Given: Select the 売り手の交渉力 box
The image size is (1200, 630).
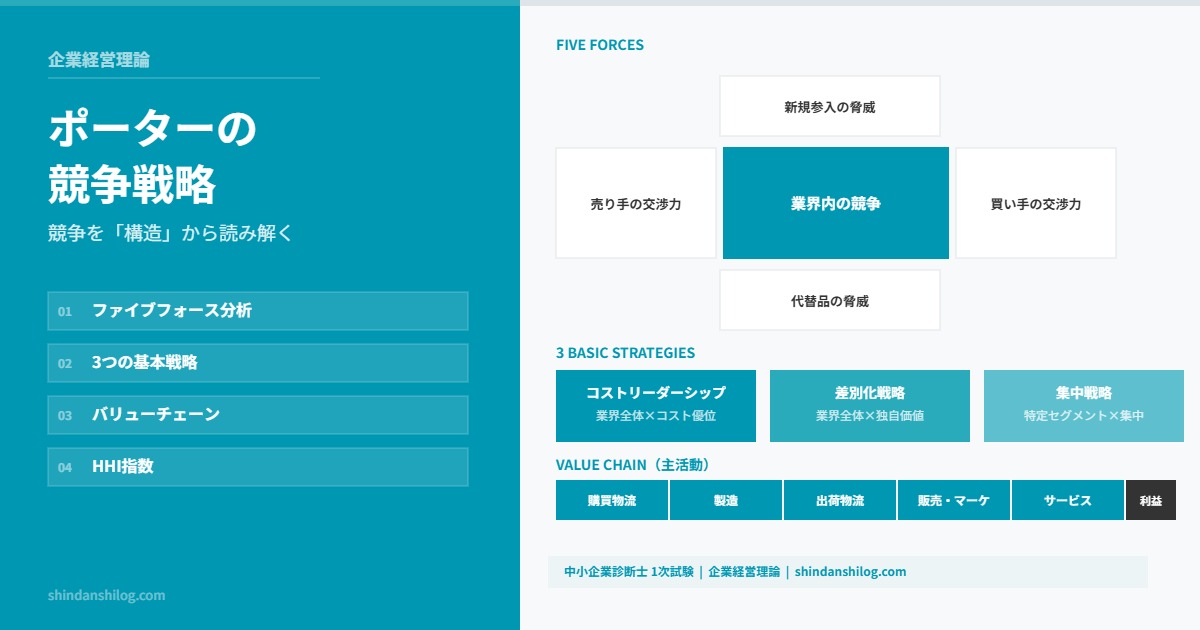Looking at the screenshot, I should (x=636, y=202).
